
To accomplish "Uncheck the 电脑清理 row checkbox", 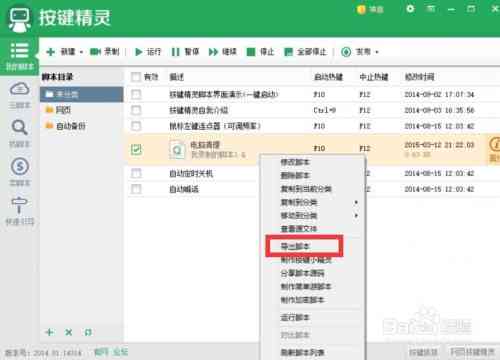I will [136, 149].
